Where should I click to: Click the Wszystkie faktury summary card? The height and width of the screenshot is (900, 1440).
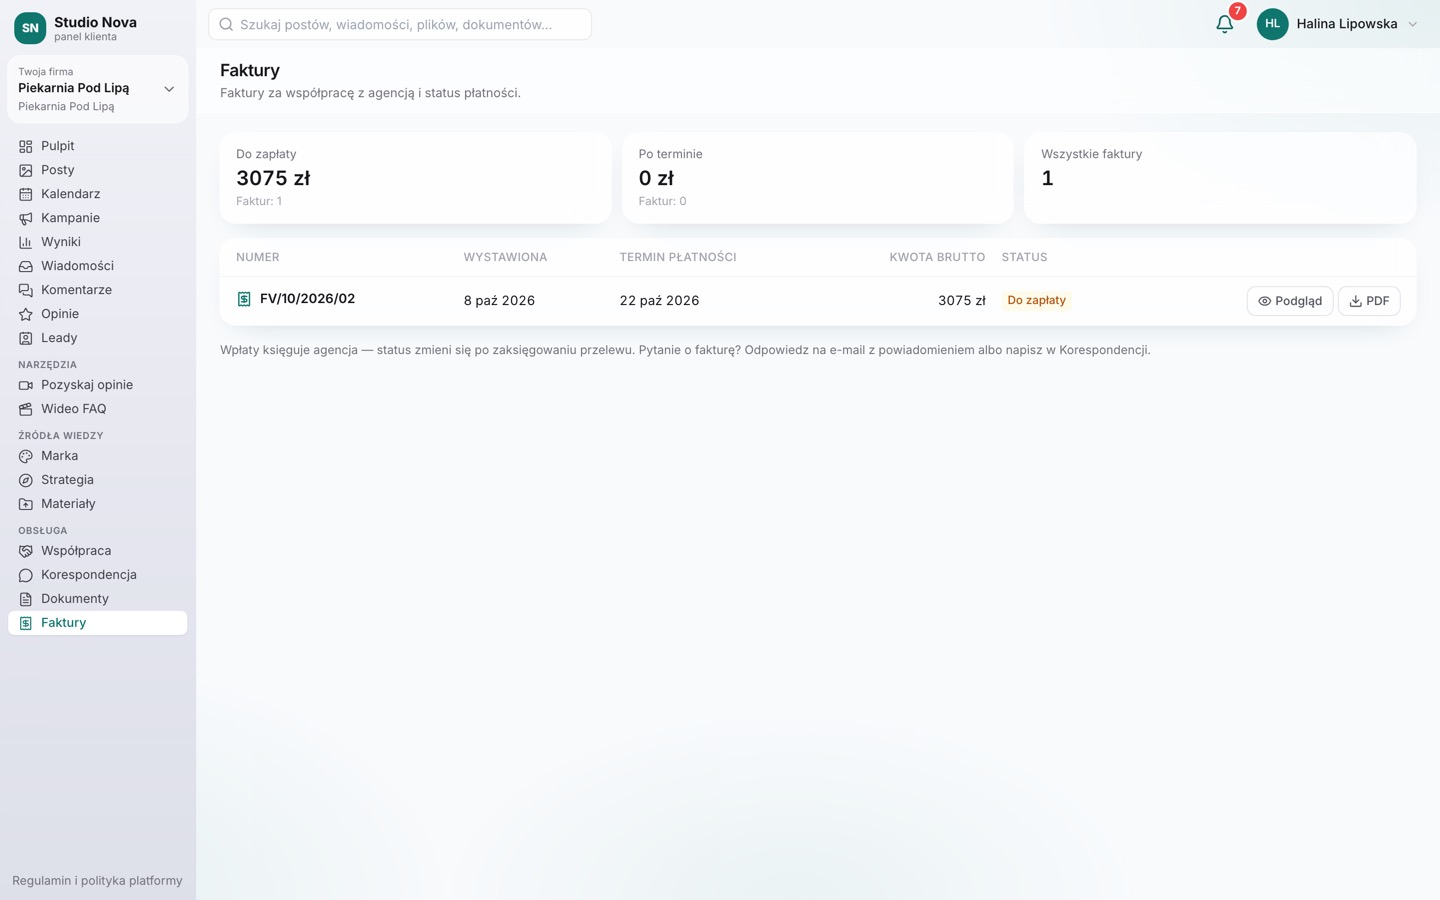click(1220, 178)
